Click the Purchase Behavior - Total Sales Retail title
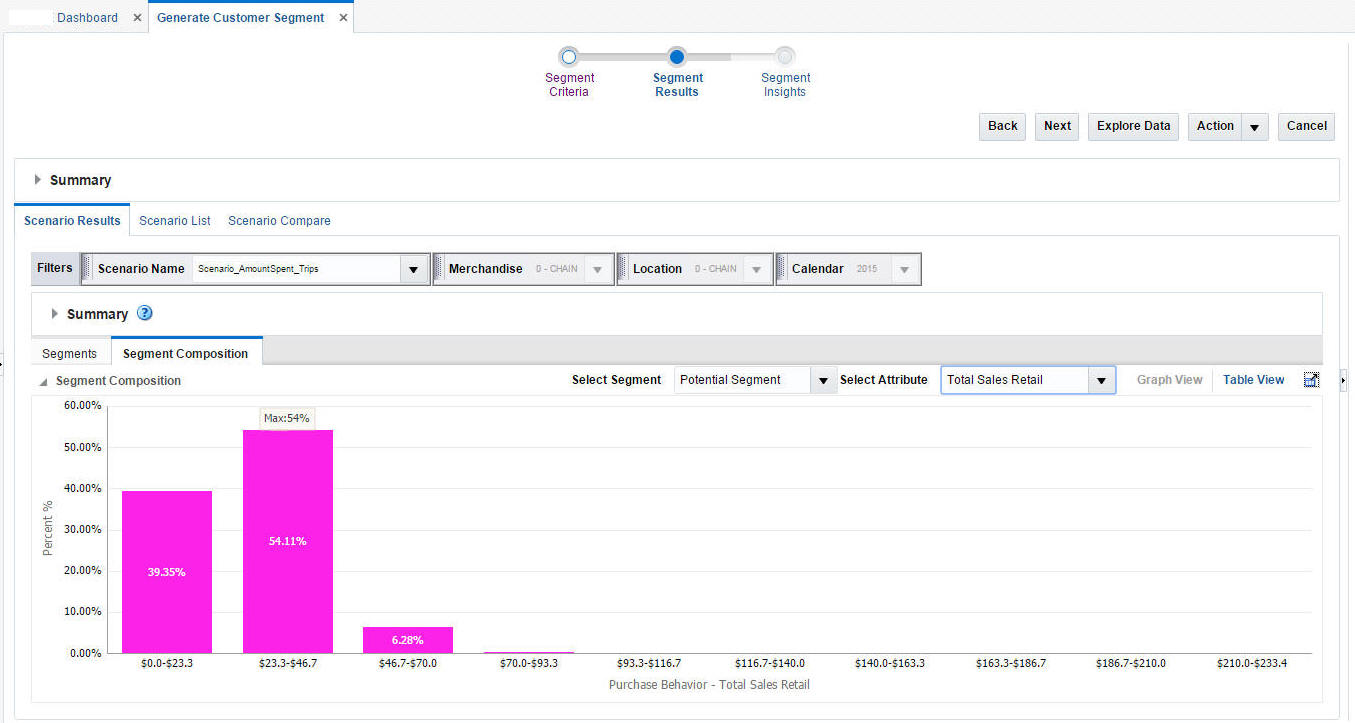The image size is (1355, 723). (709, 685)
